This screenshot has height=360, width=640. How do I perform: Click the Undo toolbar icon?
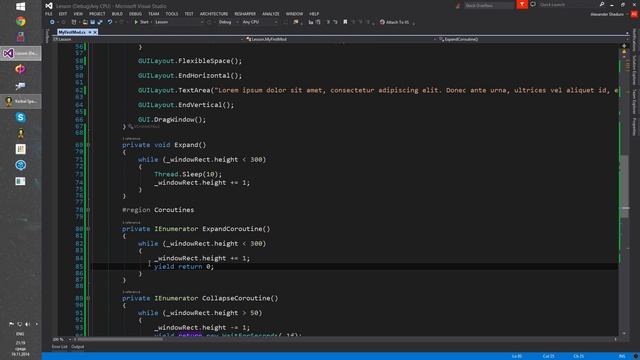pos(110,22)
